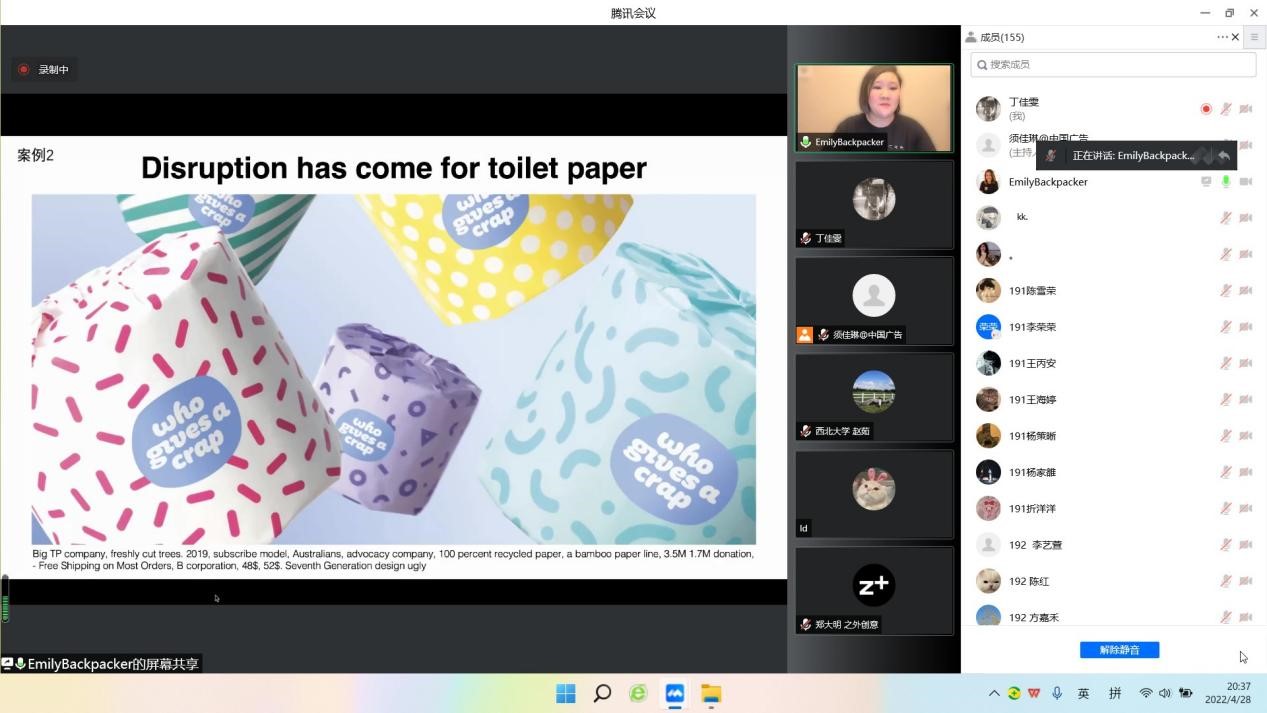Viewport: 1267px width, 713px height.
Task: Select EmilyBackpacker's video tile
Action: point(874,108)
